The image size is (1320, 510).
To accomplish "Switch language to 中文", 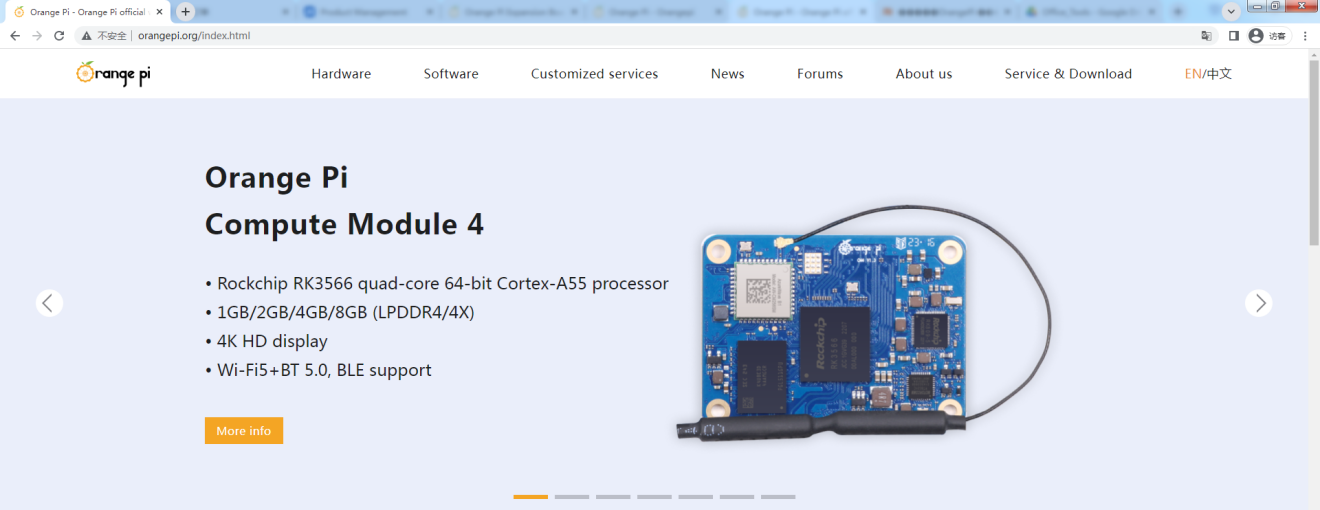I will point(1219,74).
